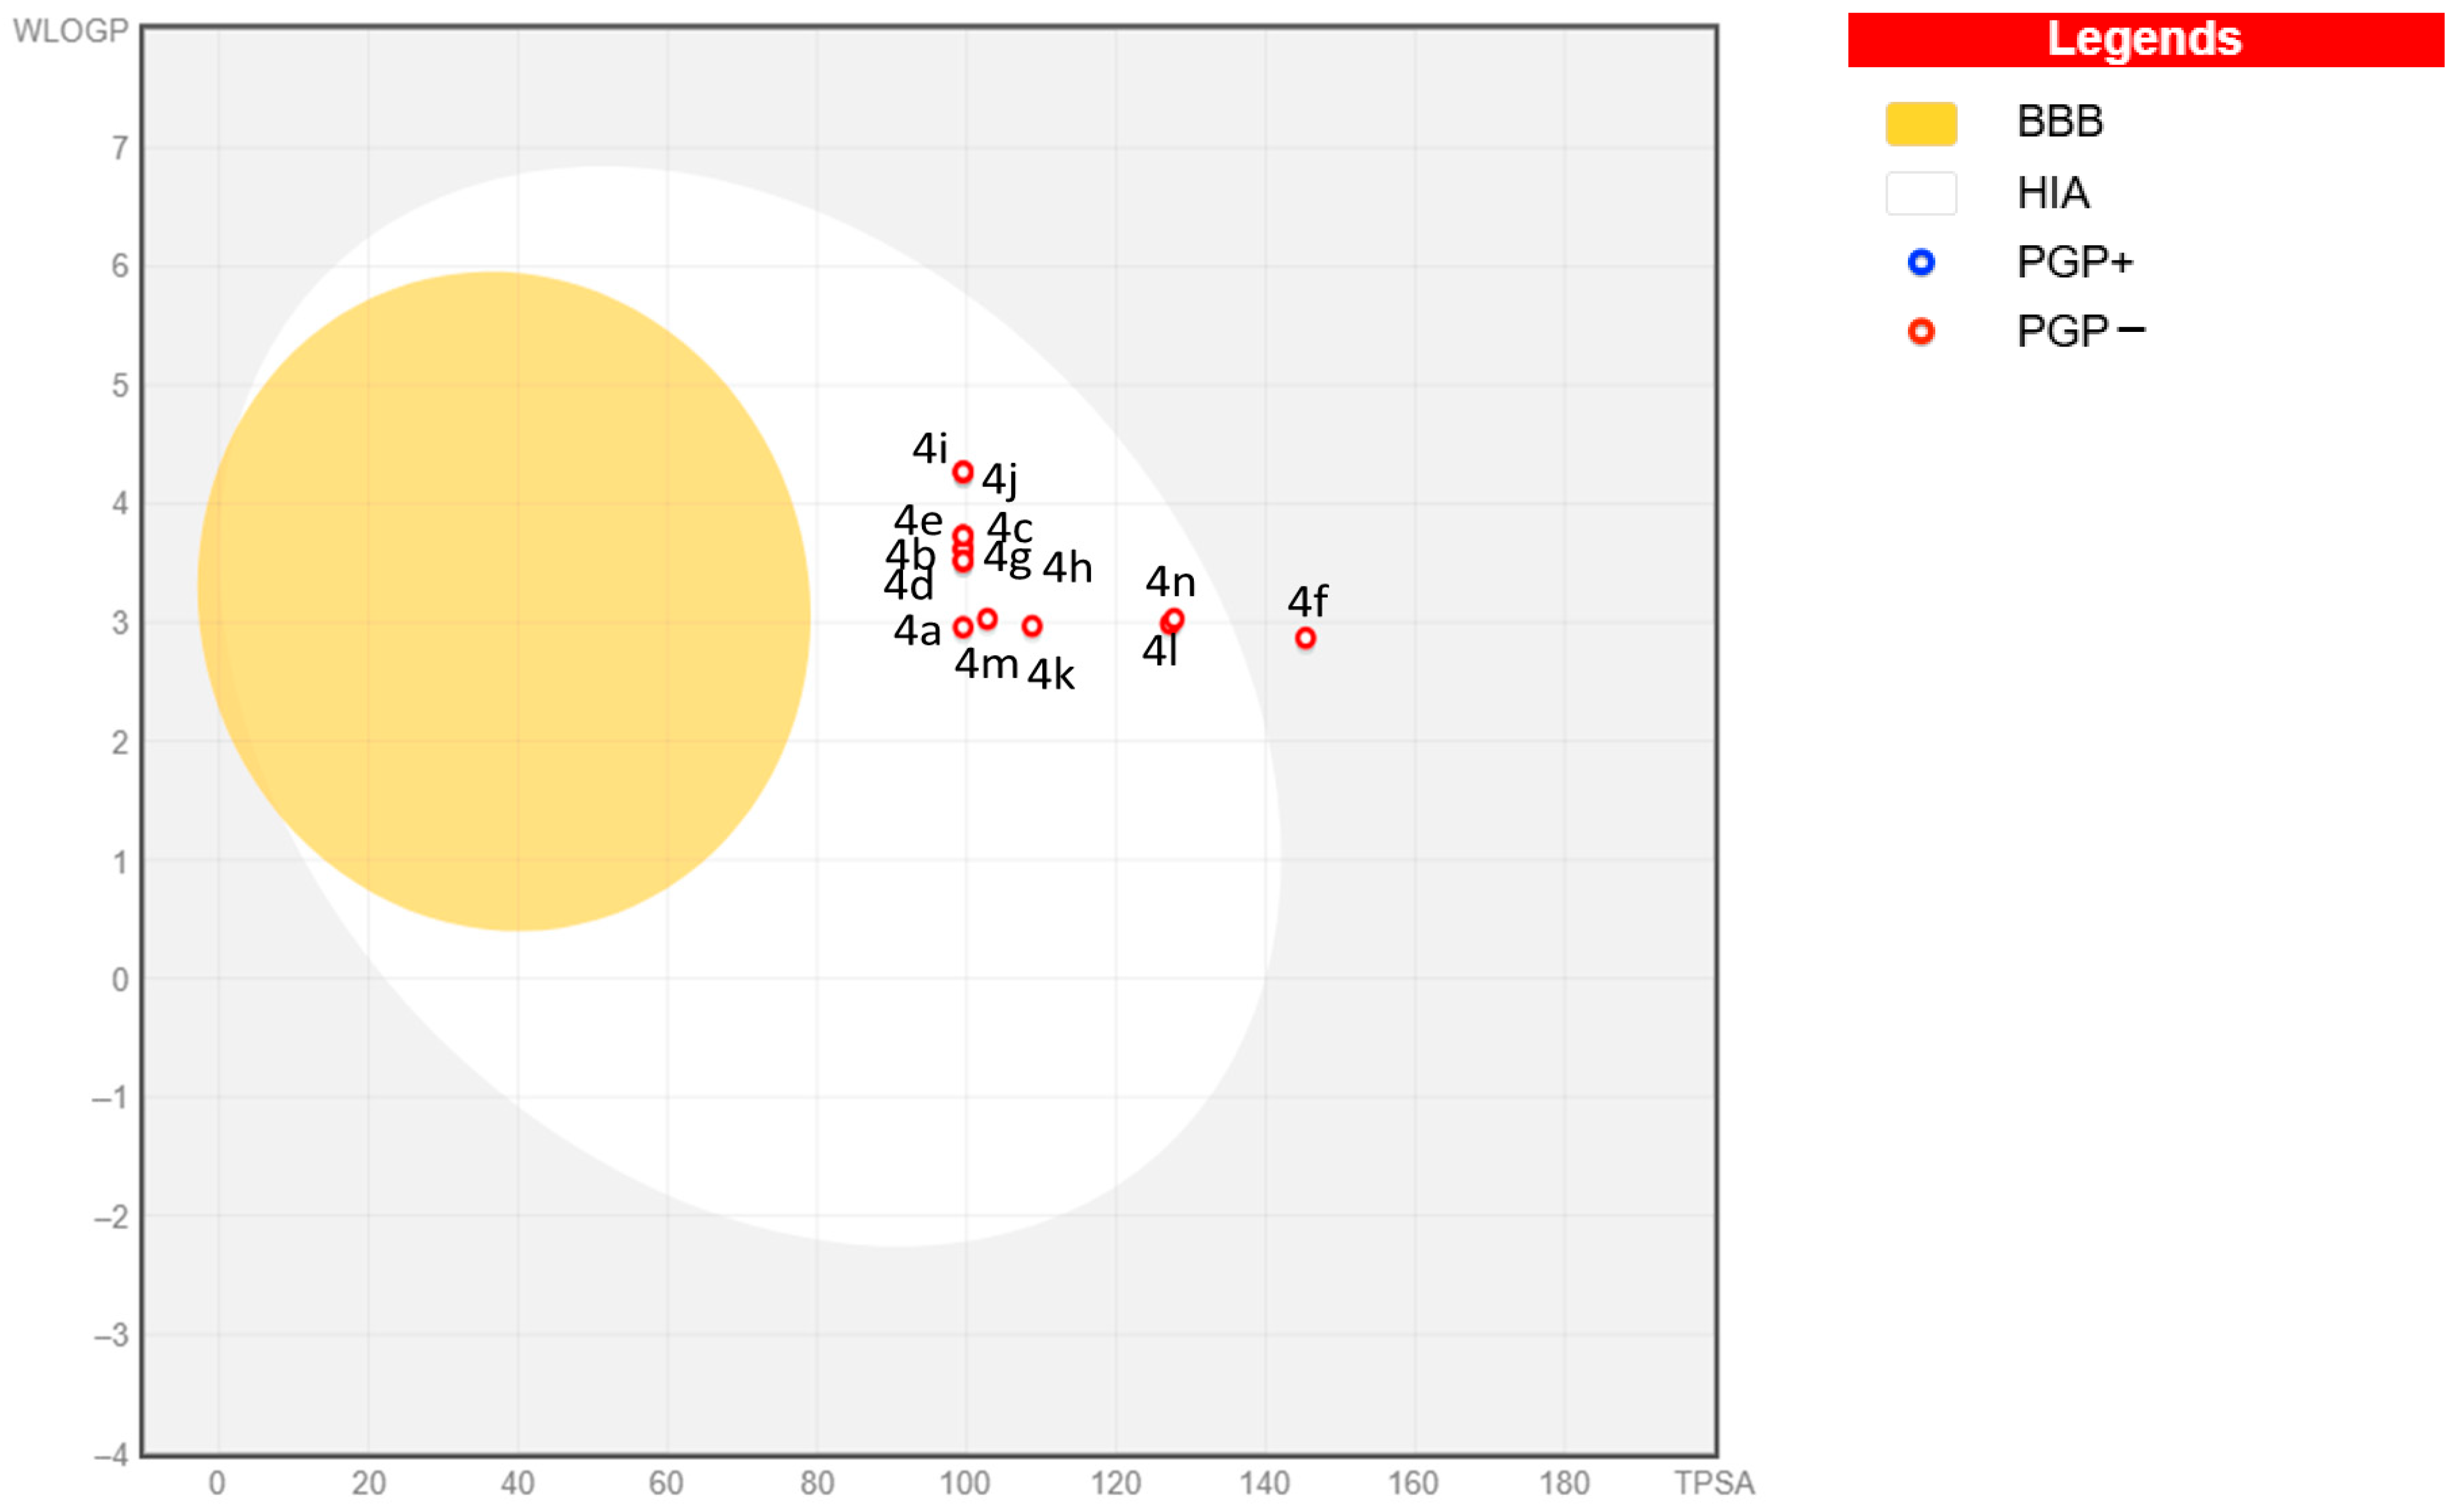Image resolution: width=2464 pixels, height=1507 pixels.
Task: Click the 4f red data point marker
Action: [1305, 638]
